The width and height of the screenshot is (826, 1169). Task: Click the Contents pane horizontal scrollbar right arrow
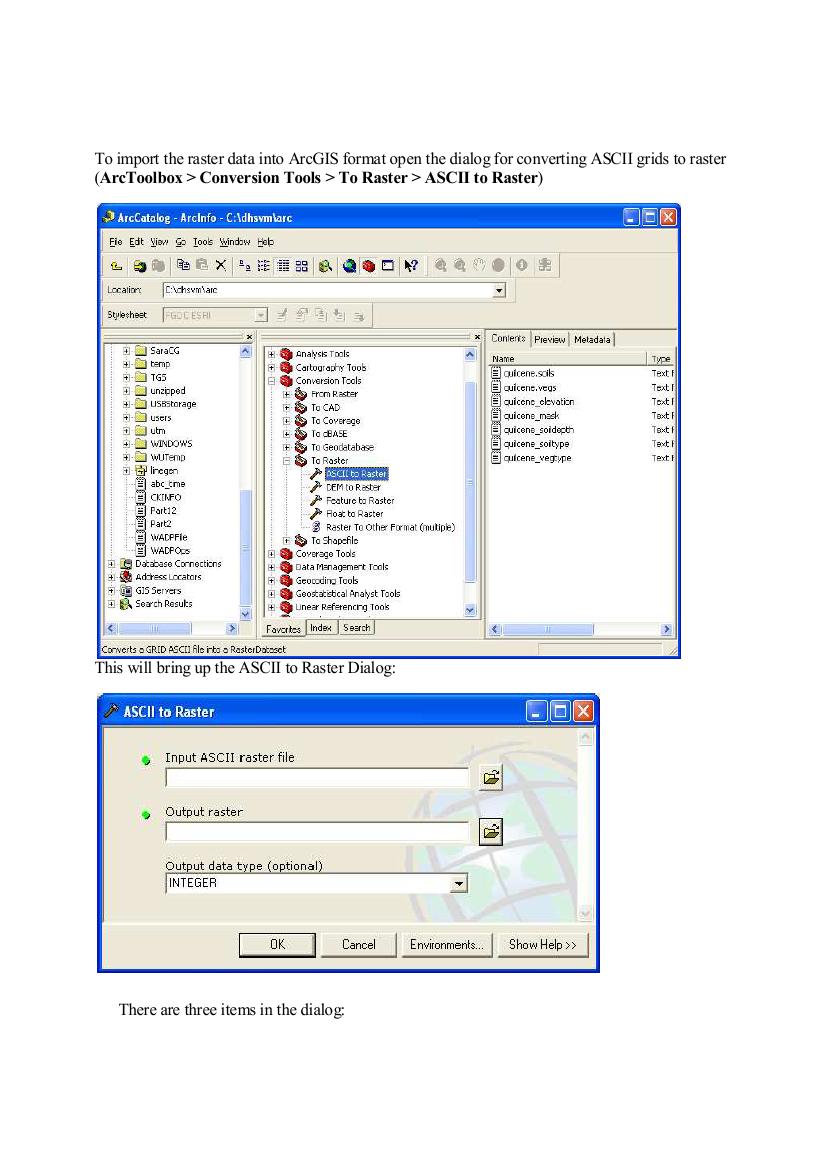click(666, 630)
